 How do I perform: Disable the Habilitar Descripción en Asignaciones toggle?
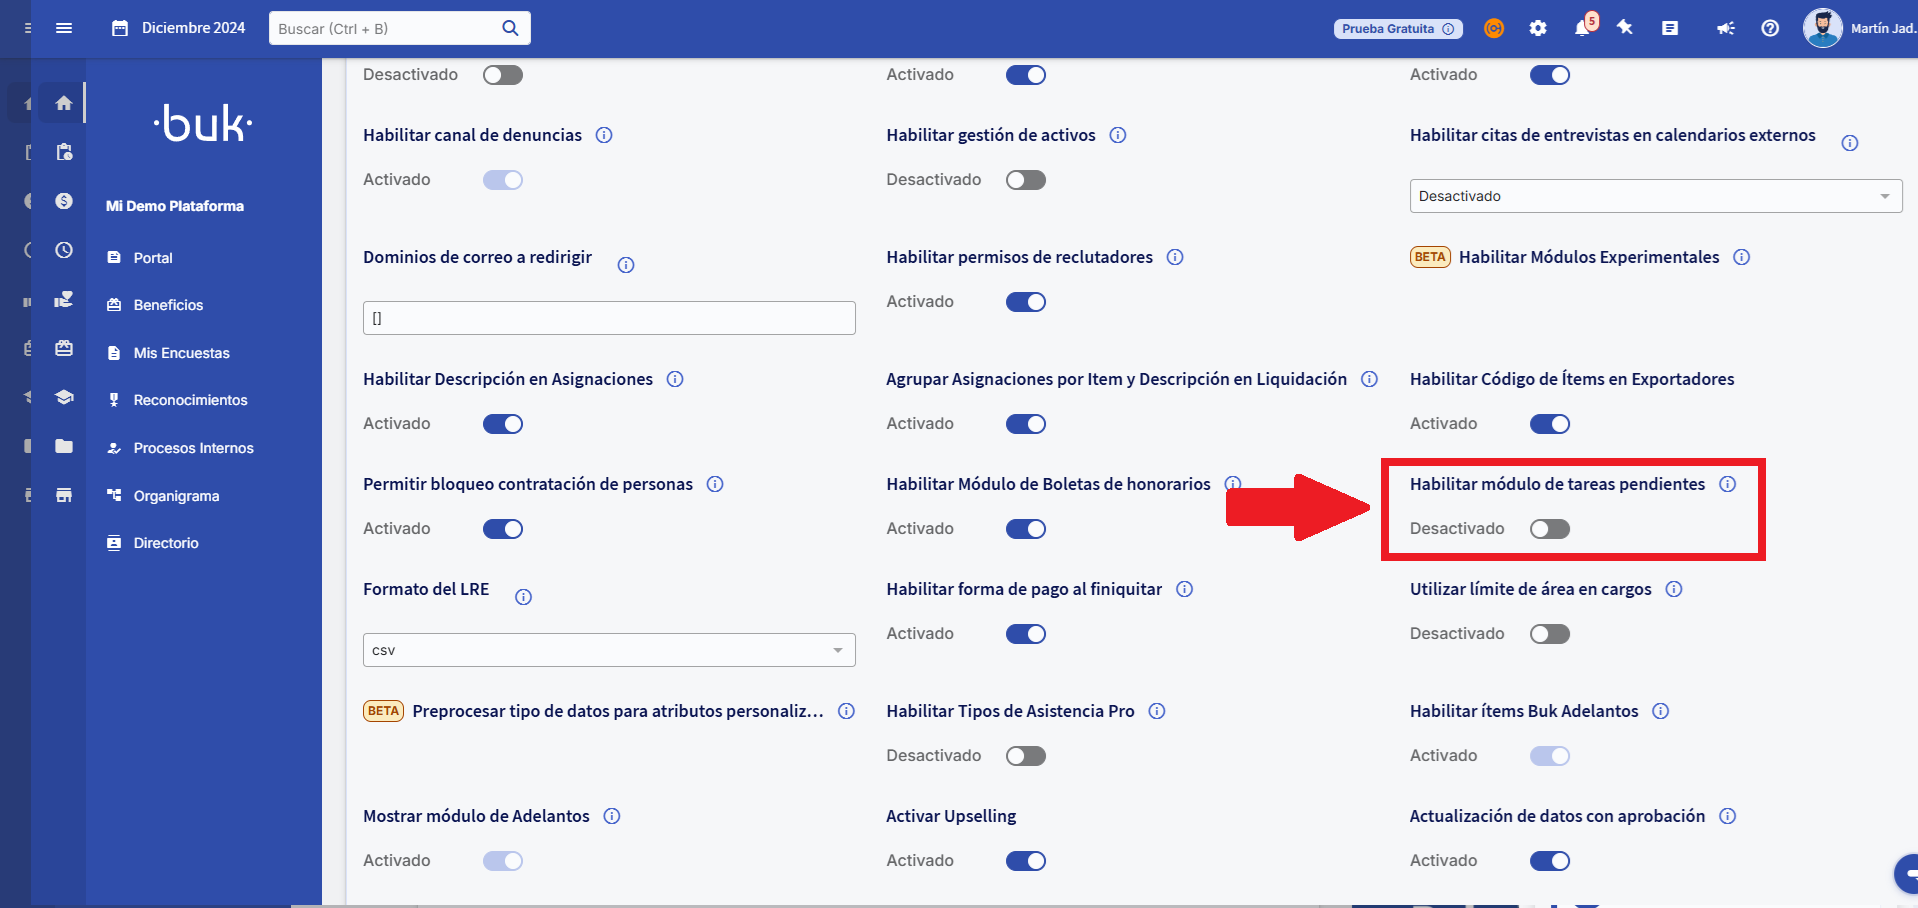(x=502, y=423)
